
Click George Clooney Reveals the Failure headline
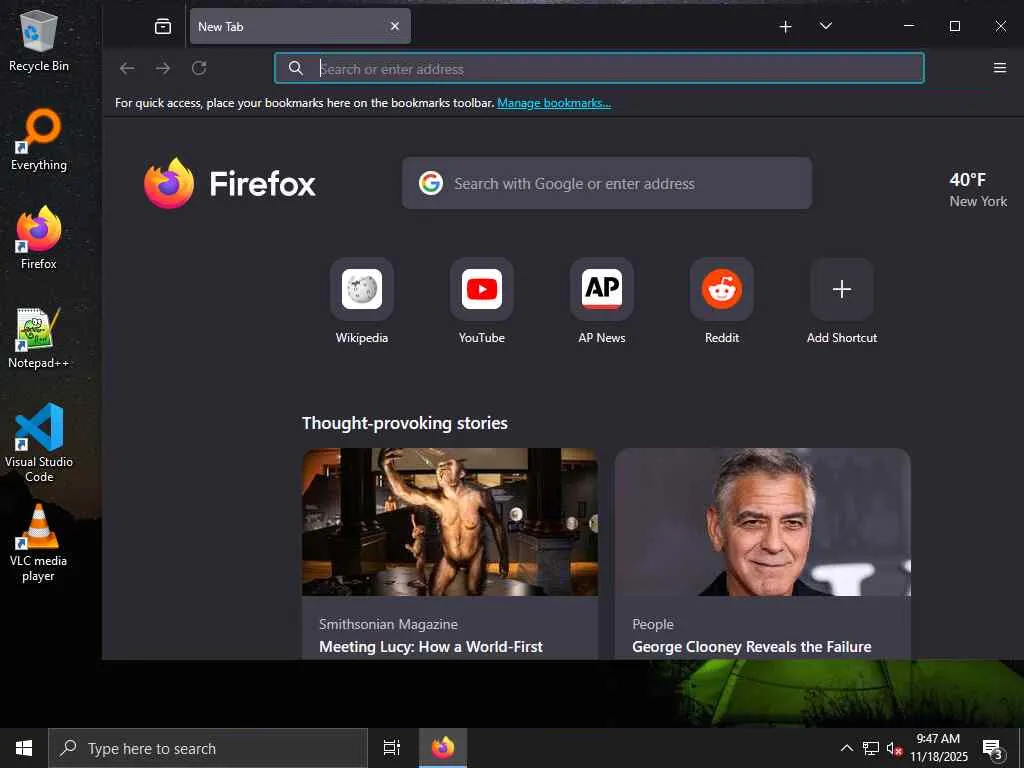(752, 647)
